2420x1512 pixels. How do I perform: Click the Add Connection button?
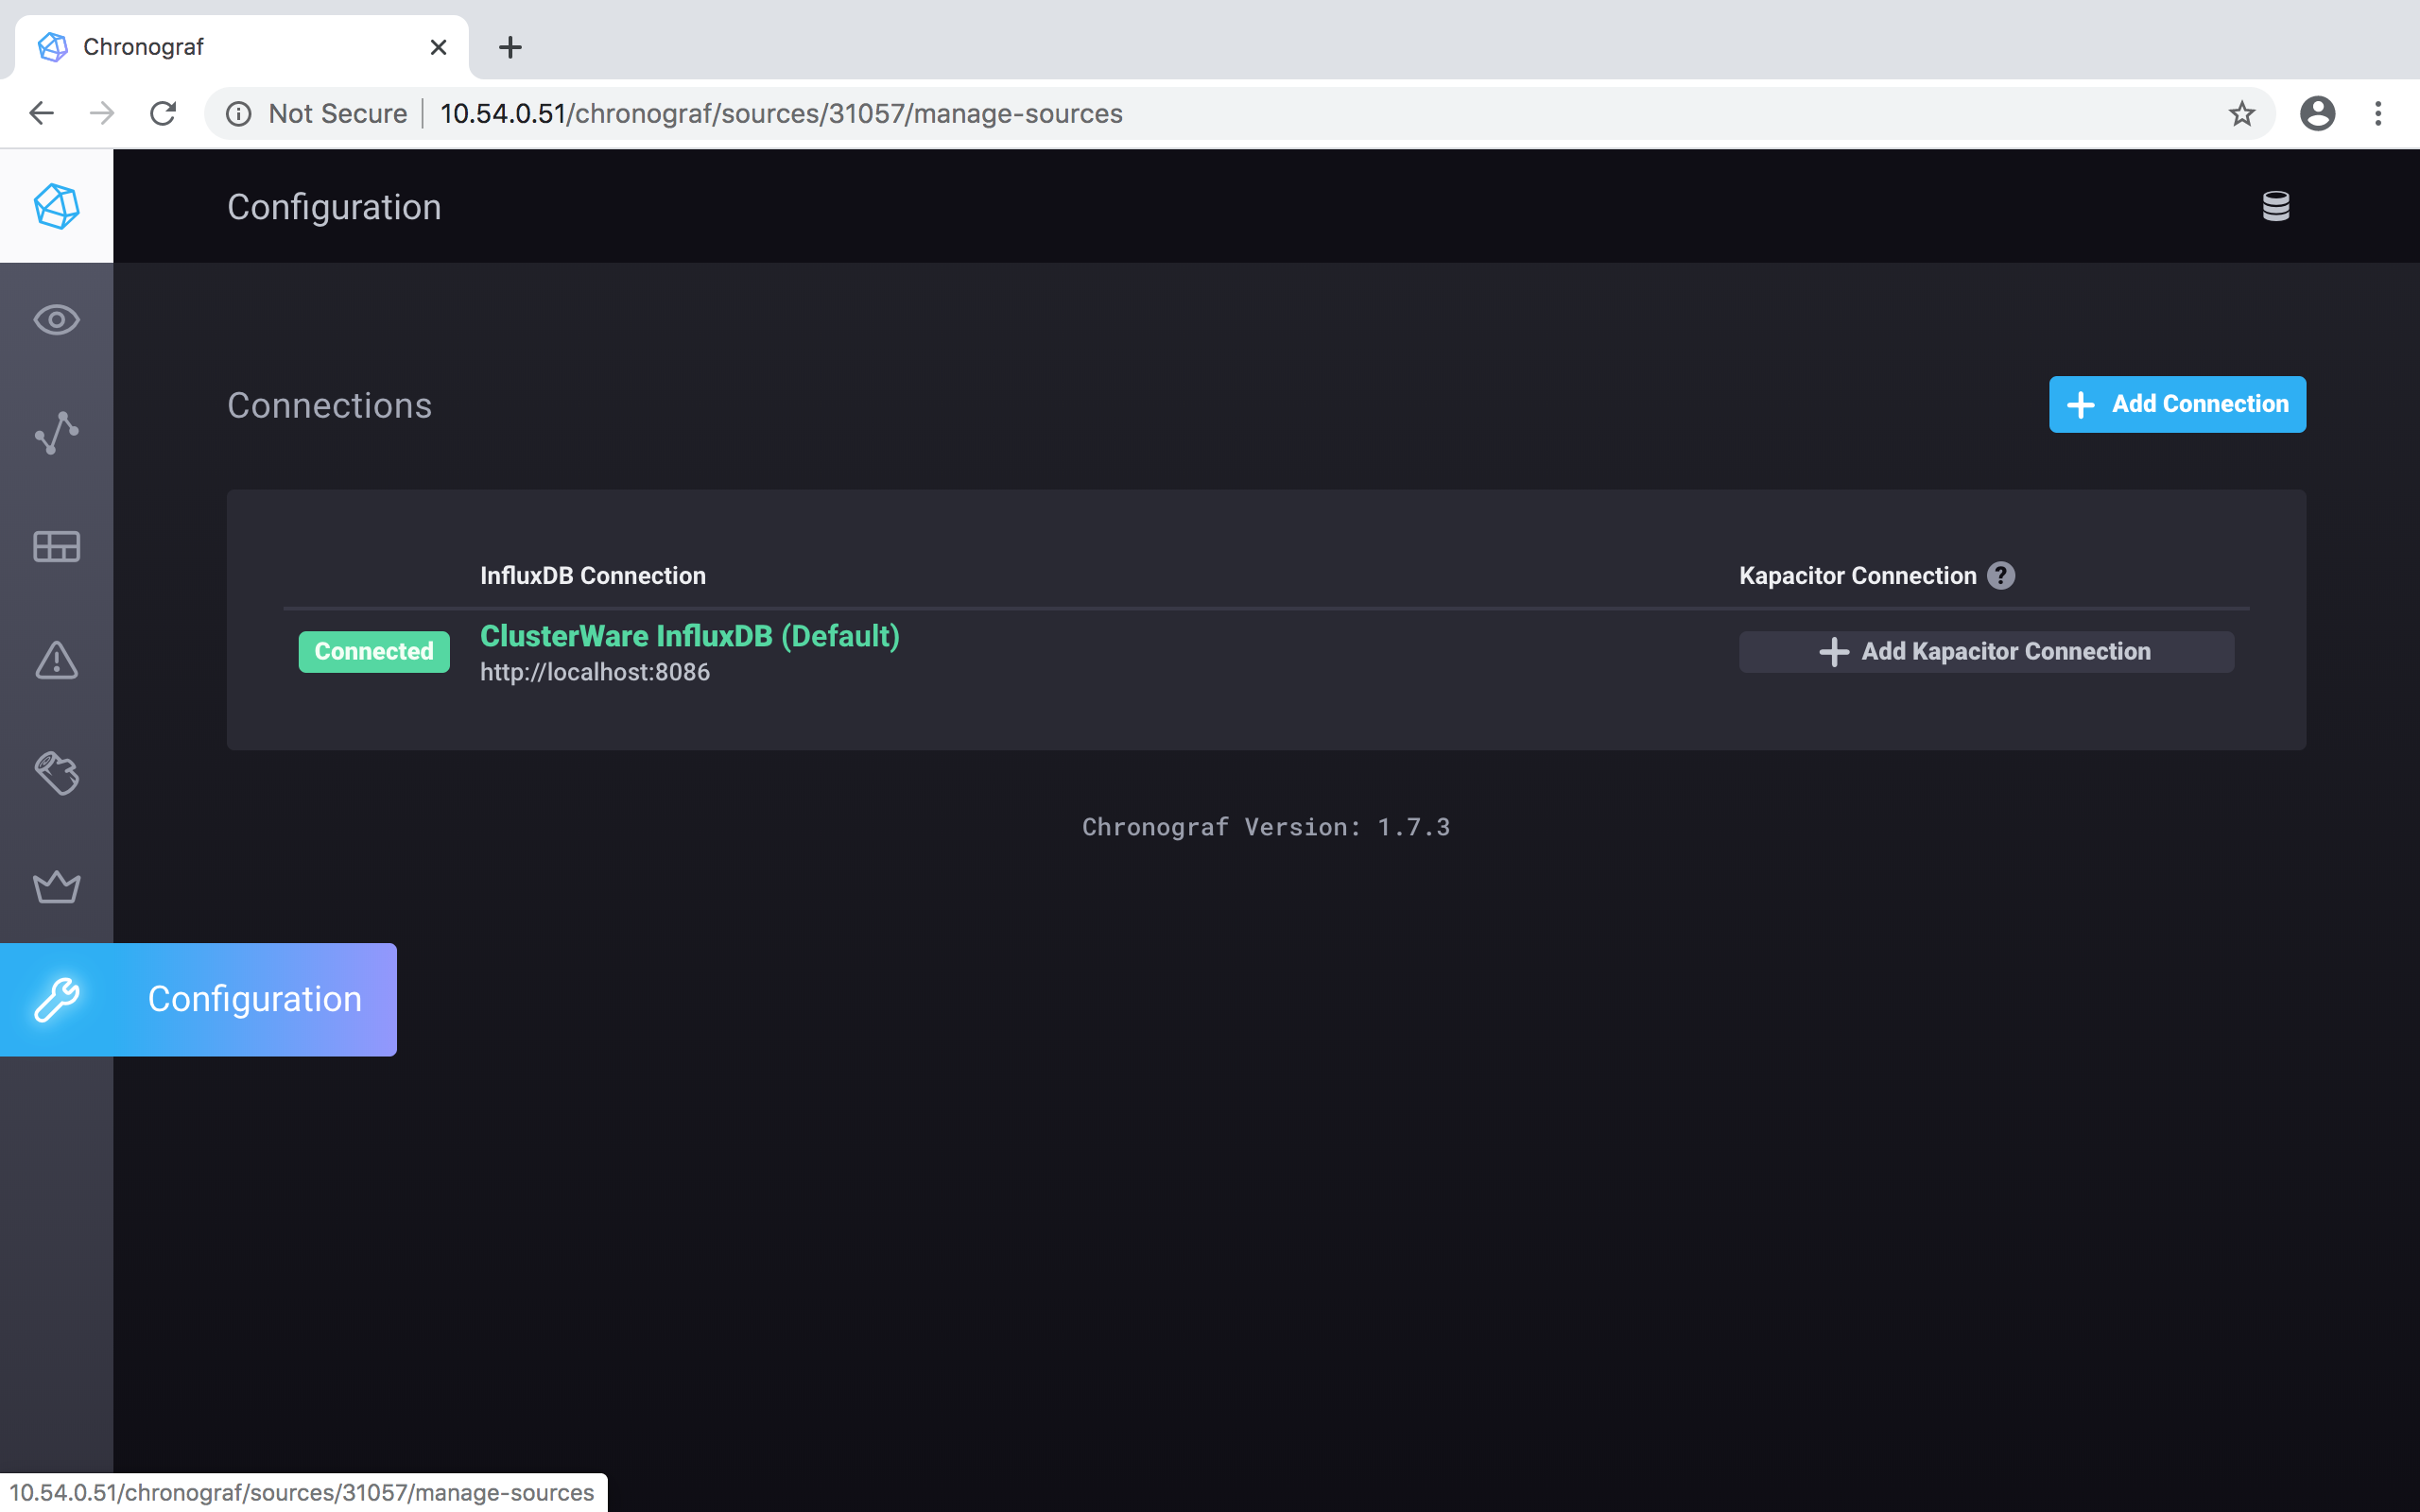coord(2177,404)
